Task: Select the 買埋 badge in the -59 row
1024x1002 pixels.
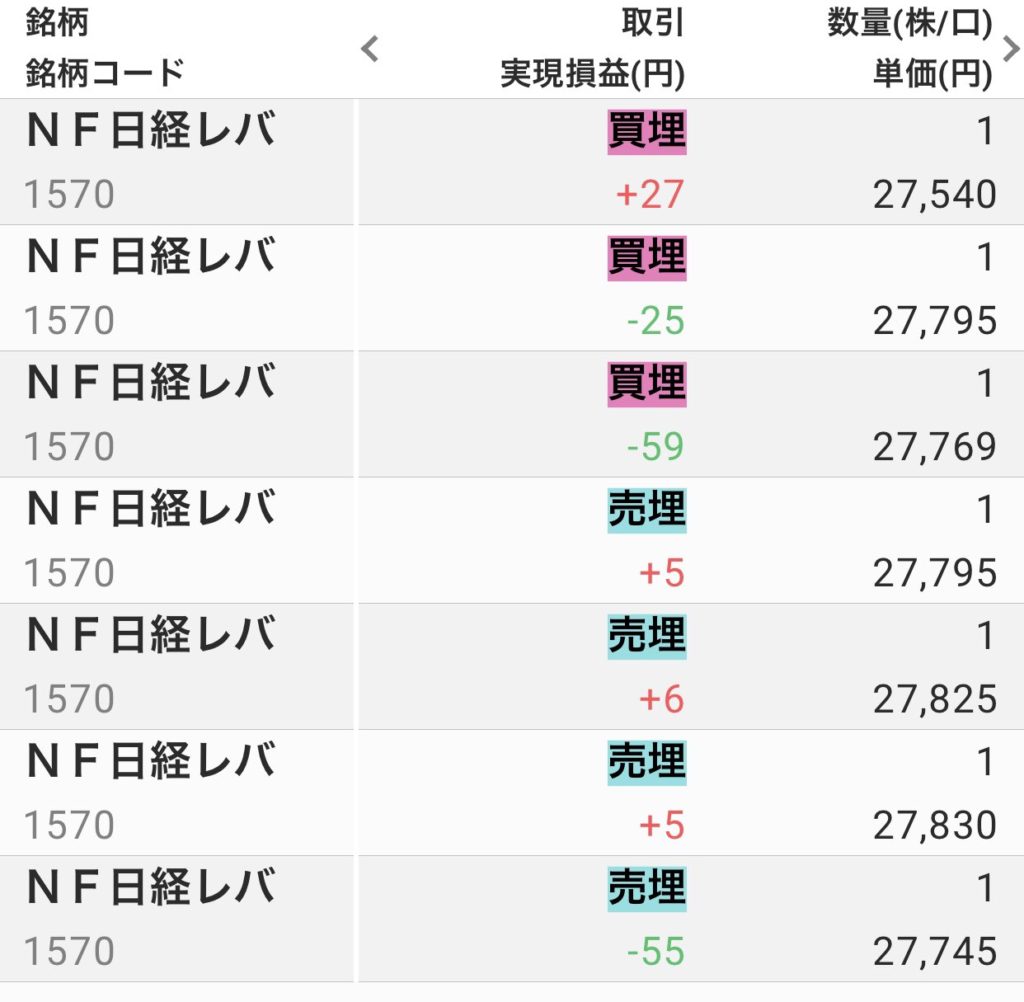Action: pyautogui.click(x=647, y=384)
